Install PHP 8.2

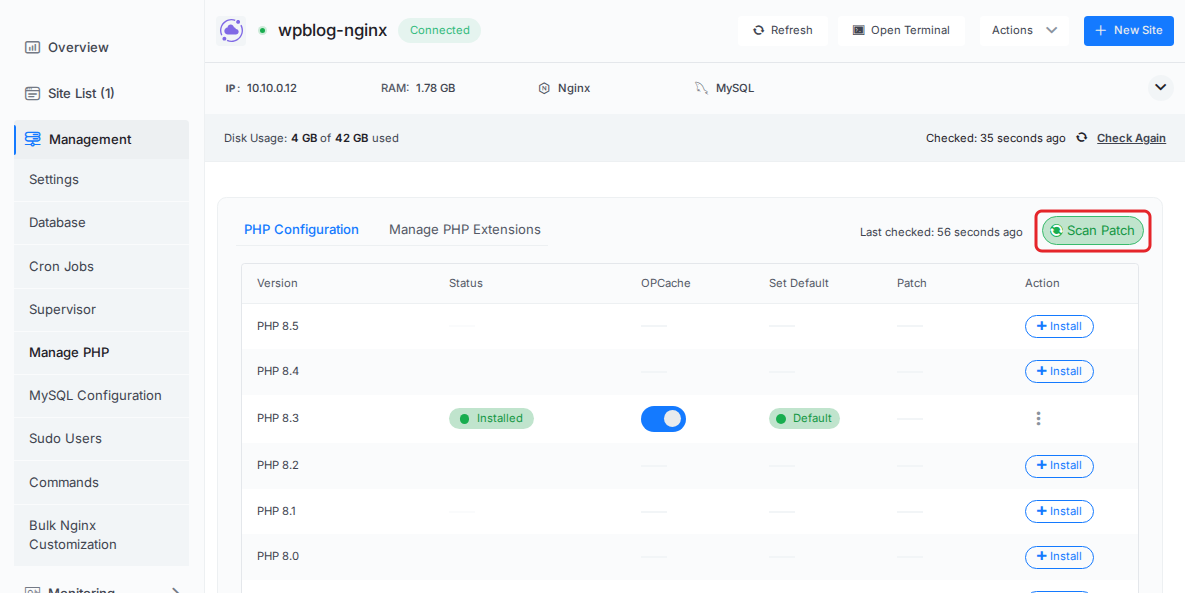[1059, 465]
